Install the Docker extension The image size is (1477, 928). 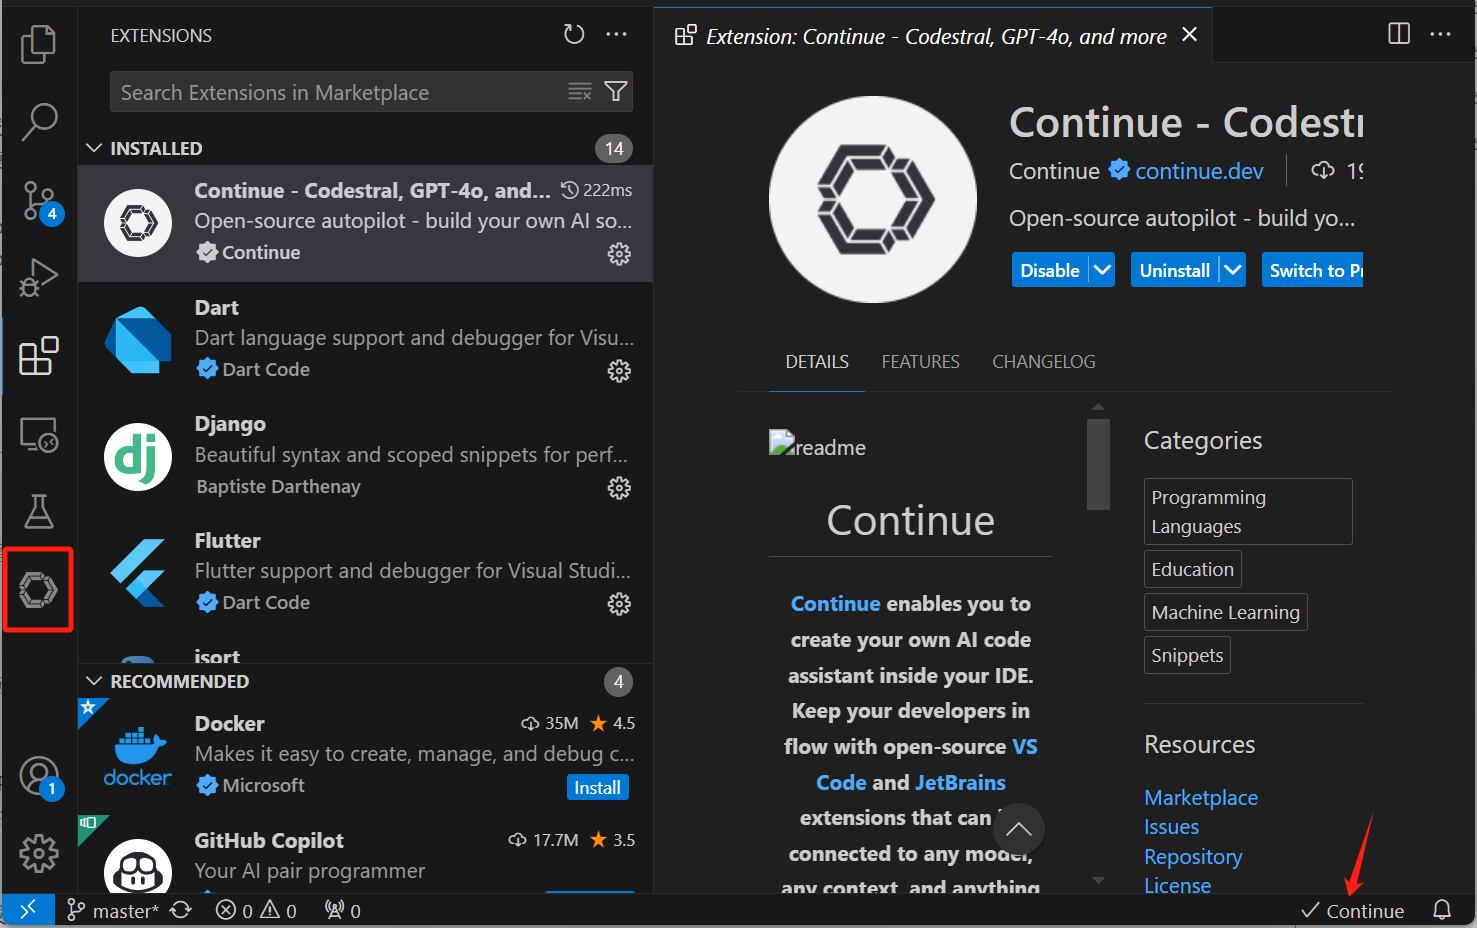point(597,788)
